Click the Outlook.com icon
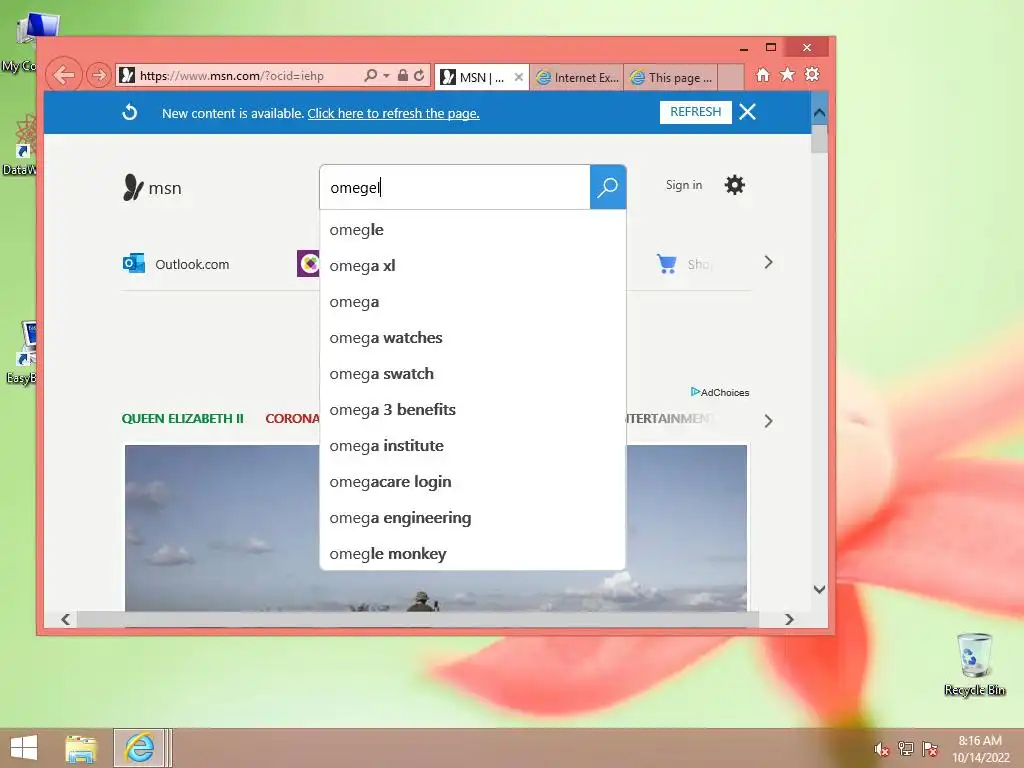The image size is (1024, 768). pyautogui.click(x=134, y=263)
